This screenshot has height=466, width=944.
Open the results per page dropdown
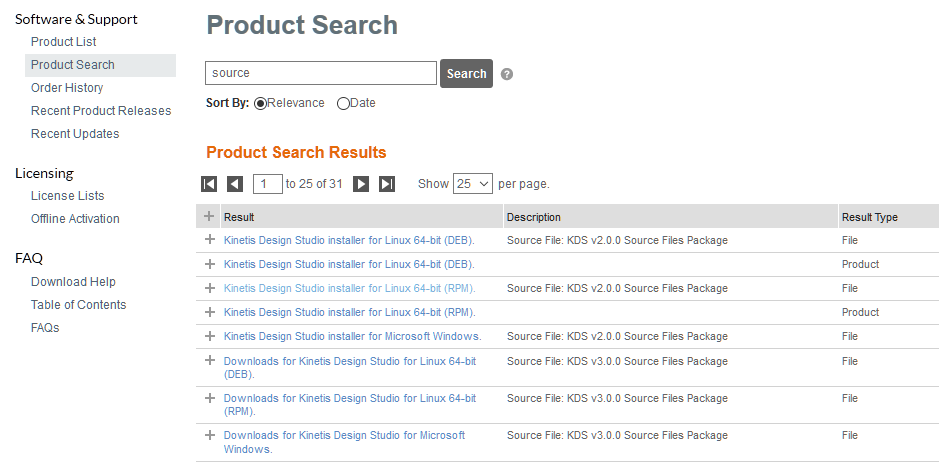tap(473, 184)
